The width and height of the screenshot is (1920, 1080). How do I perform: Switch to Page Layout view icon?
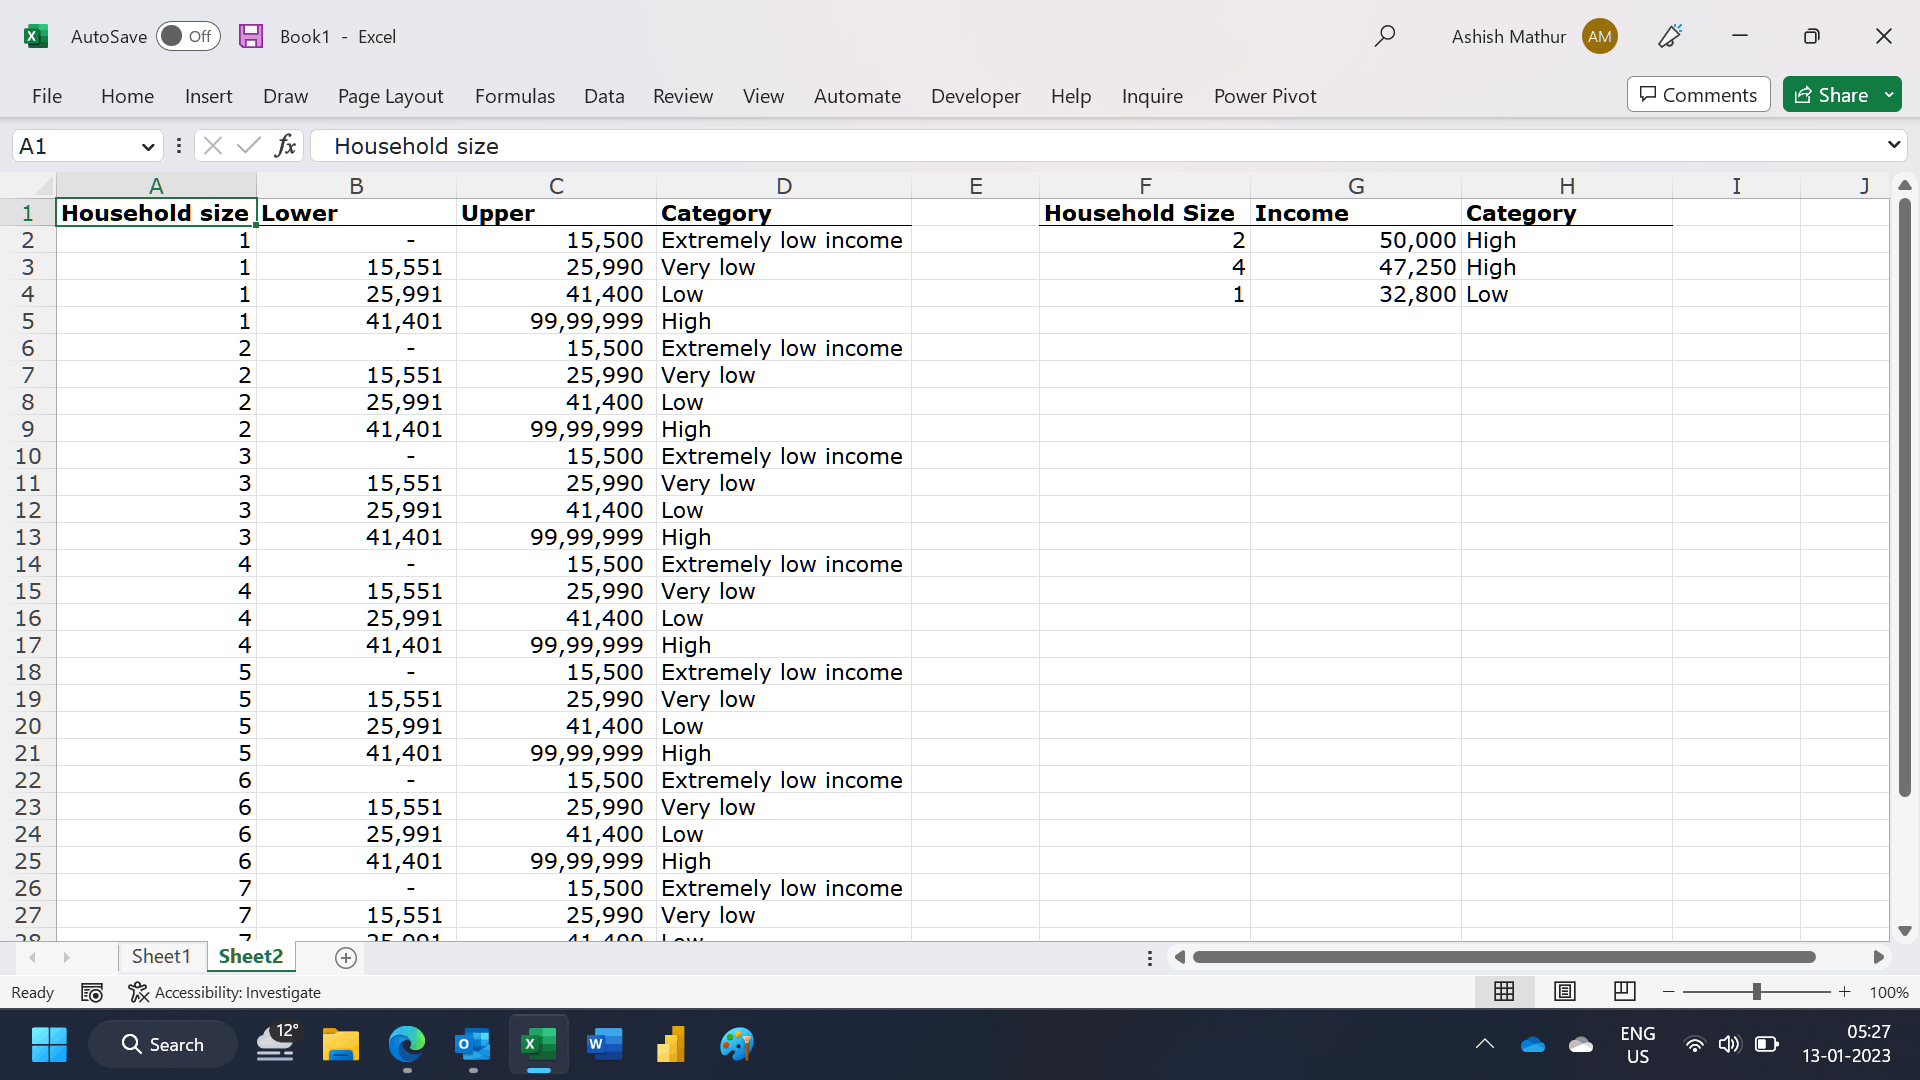[1565, 991]
